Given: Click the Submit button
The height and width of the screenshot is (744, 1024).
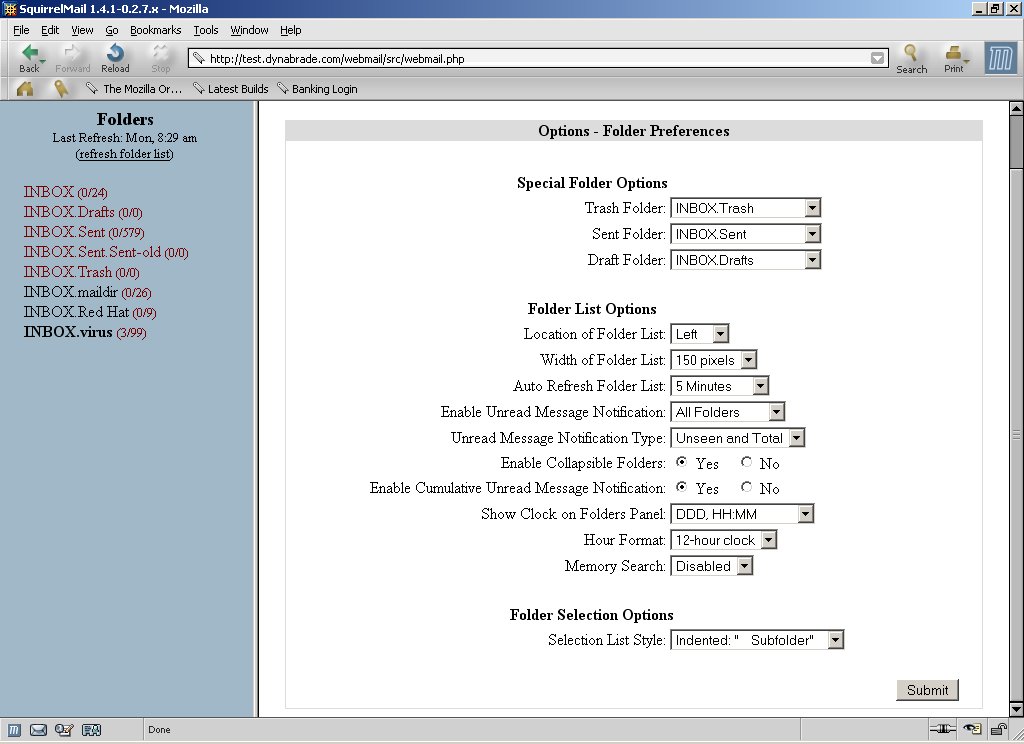Looking at the screenshot, I should coord(927,690).
